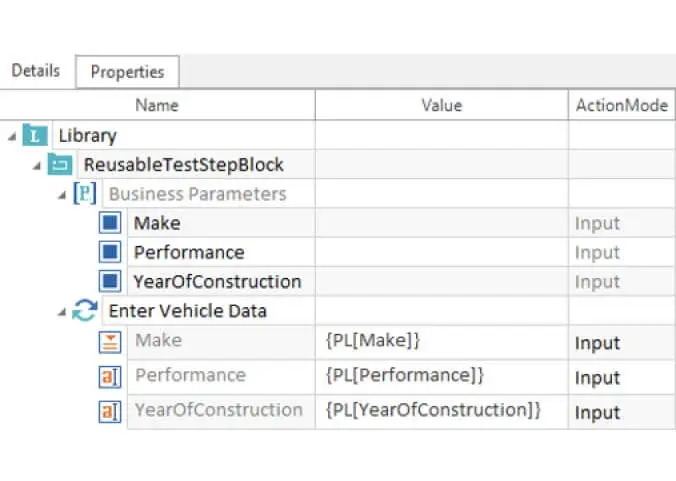
Task: Click the ActionMode column header
Action: [621, 105]
